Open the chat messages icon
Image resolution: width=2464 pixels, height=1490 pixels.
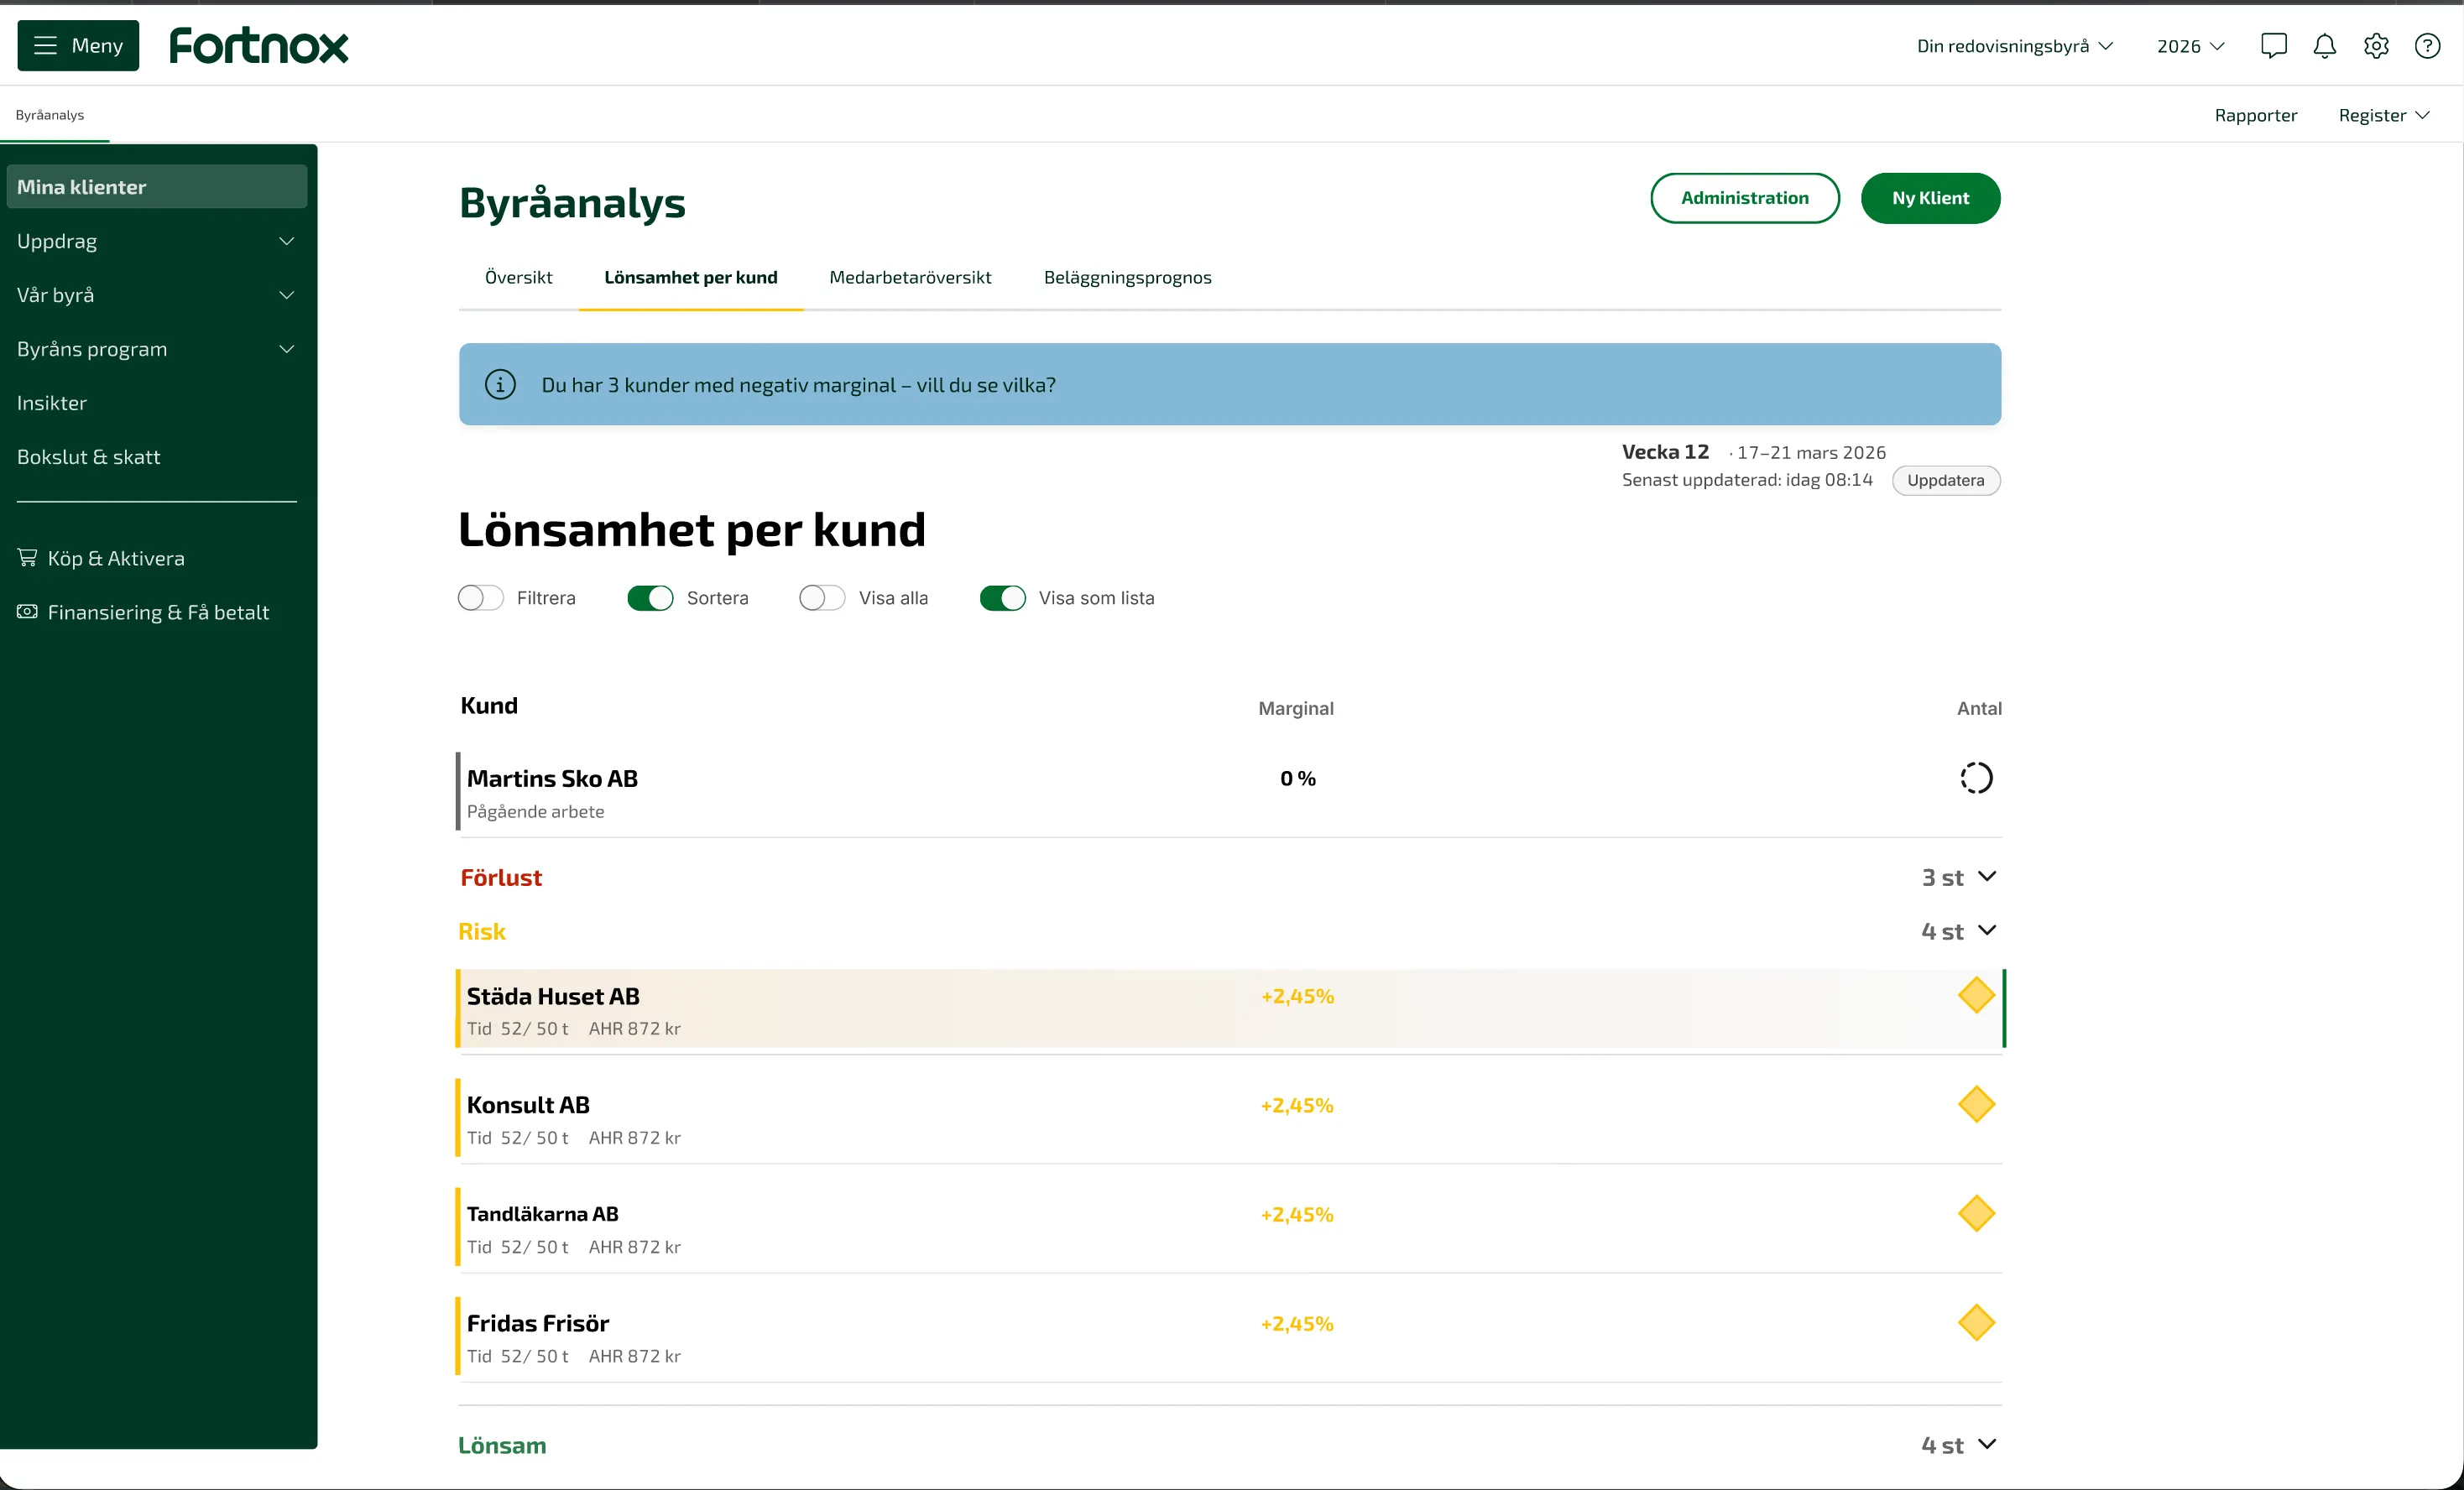point(2273,46)
